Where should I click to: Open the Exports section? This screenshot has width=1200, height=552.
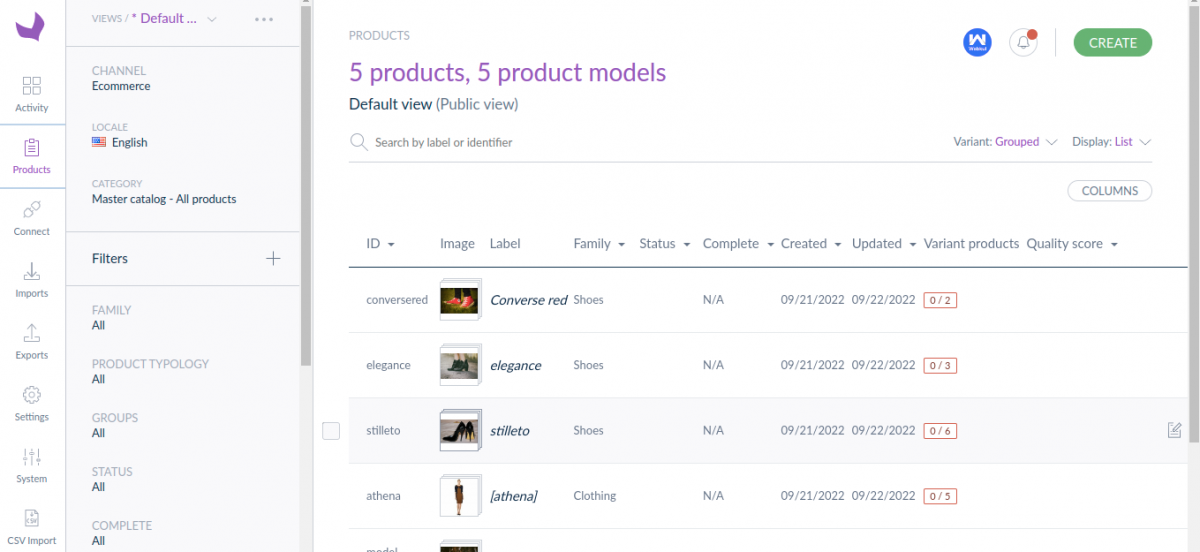[32, 342]
